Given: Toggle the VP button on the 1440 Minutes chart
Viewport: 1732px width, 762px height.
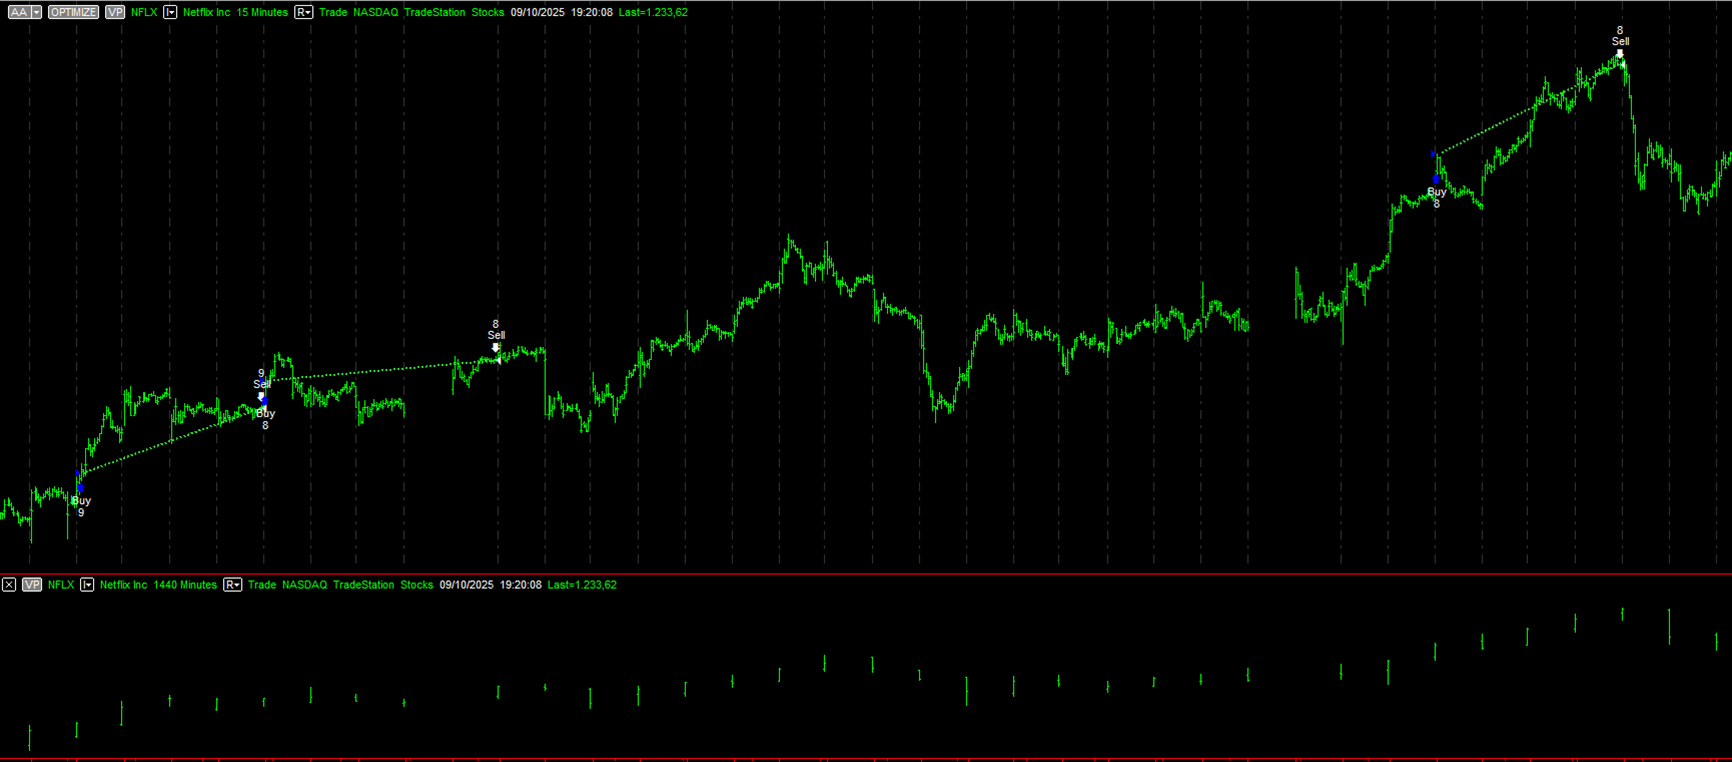Looking at the screenshot, I should pyautogui.click(x=32, y=585).
